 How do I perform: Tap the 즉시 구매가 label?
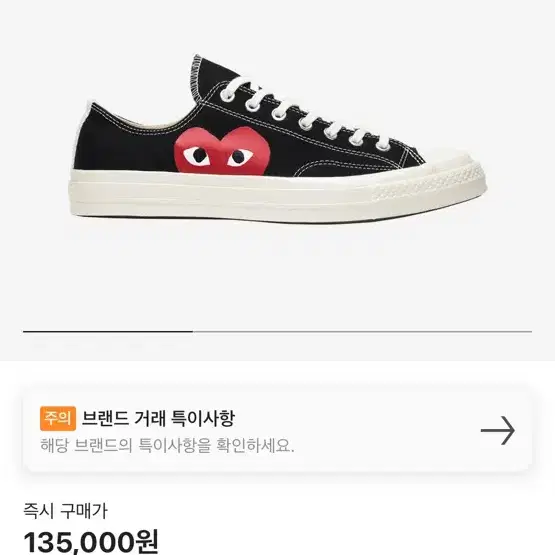click(65, 511)
